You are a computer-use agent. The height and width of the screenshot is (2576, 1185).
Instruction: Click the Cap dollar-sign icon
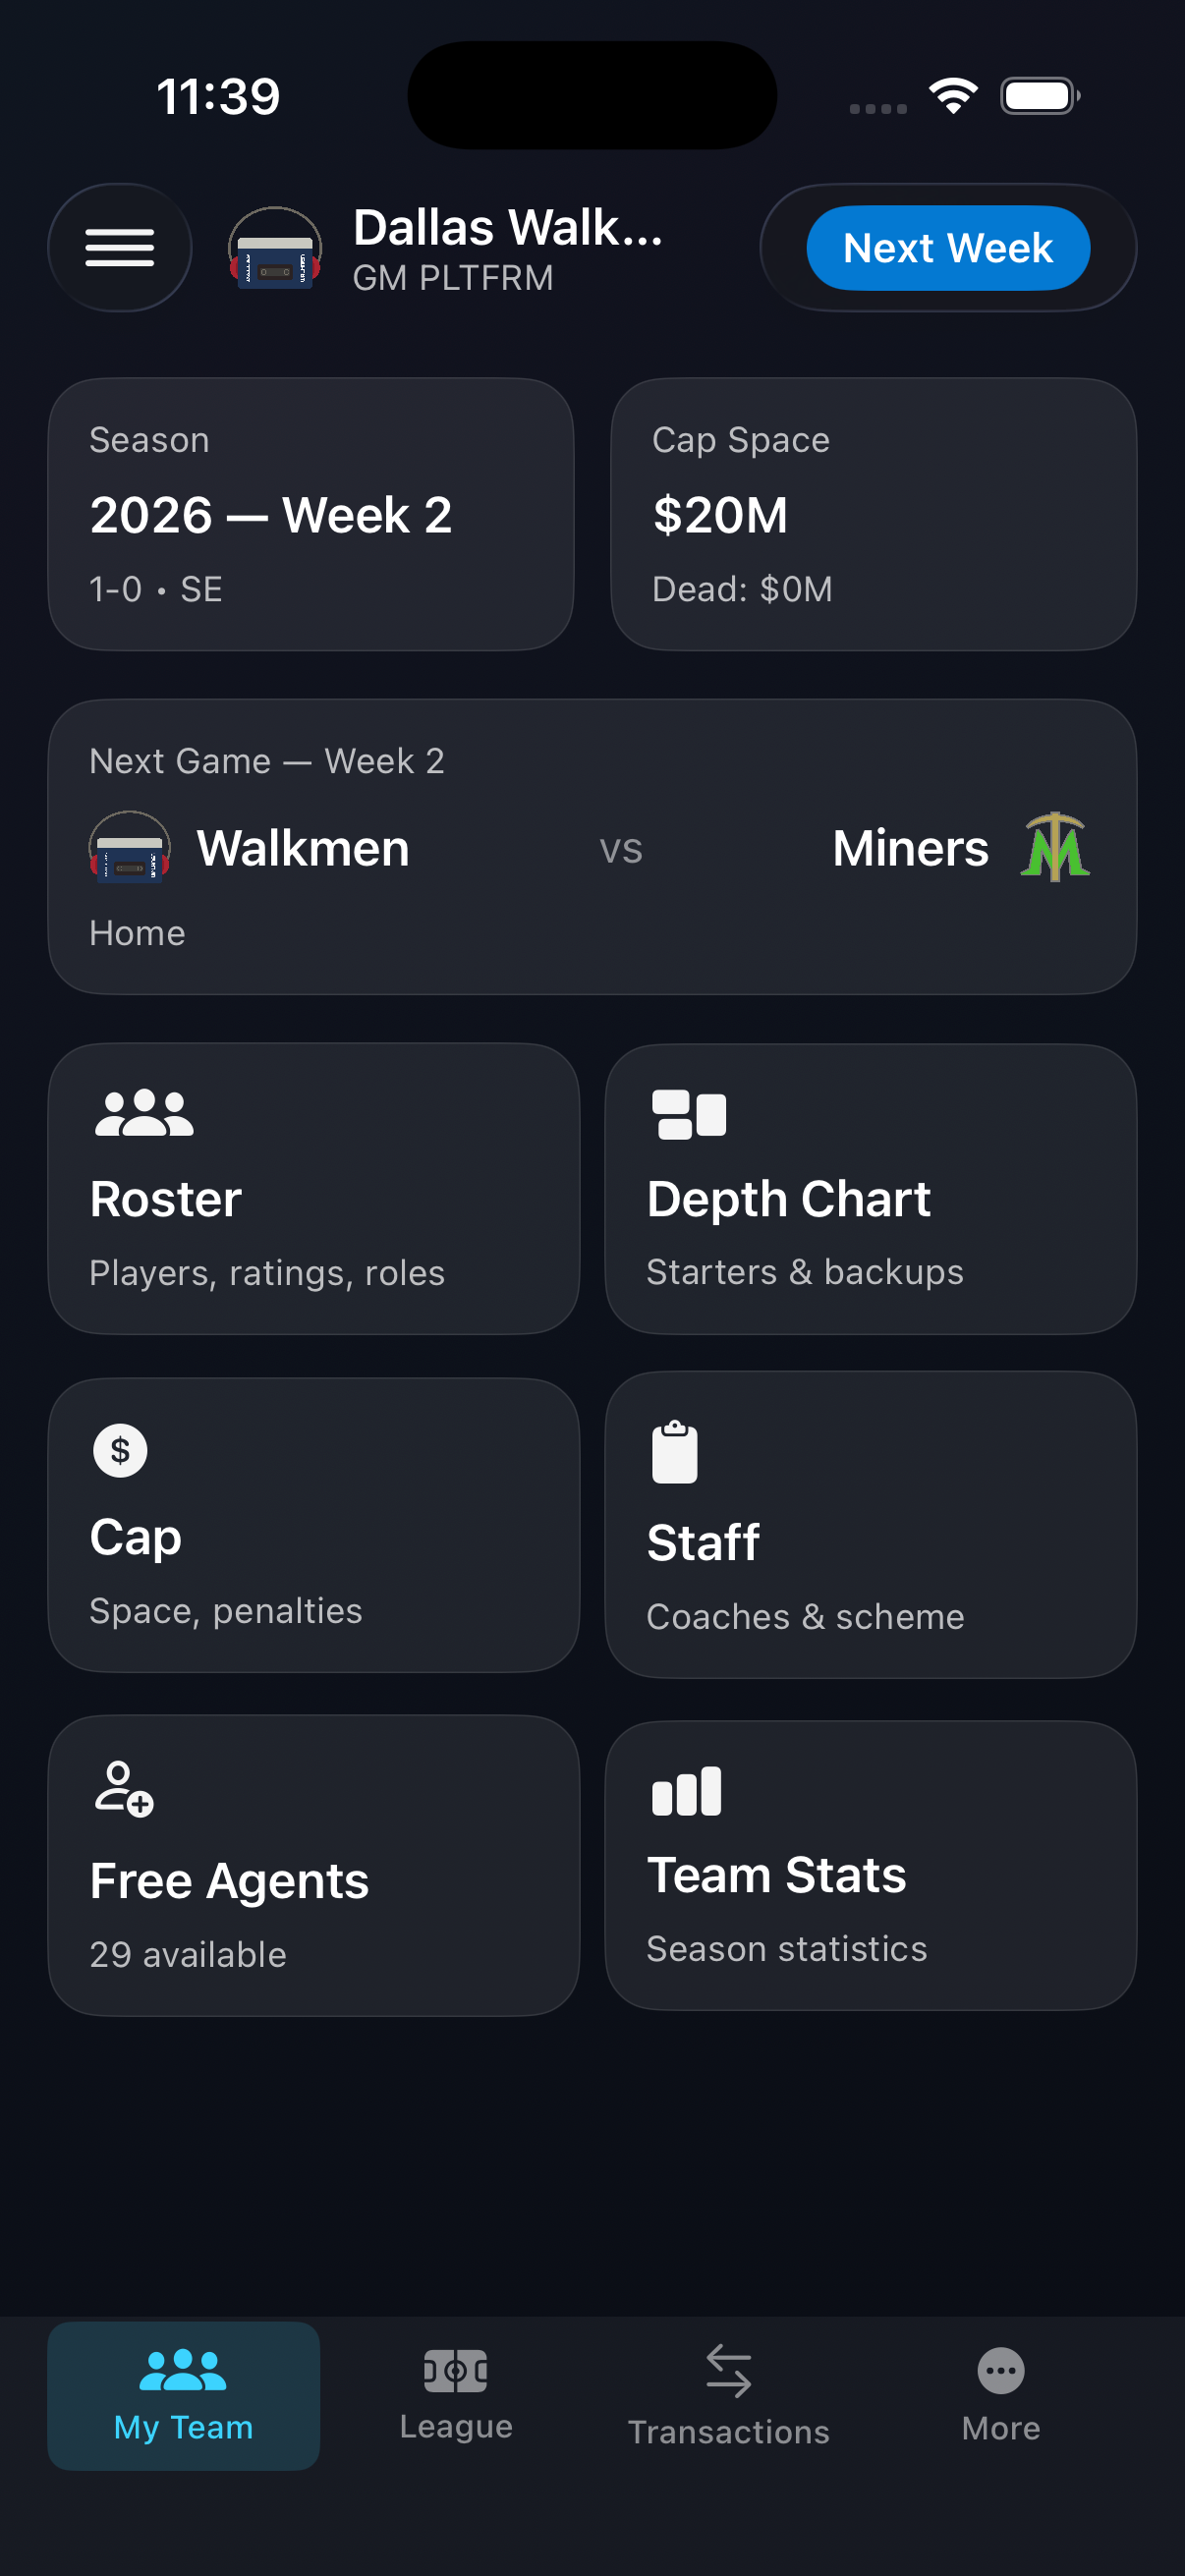coord(119,1451)
